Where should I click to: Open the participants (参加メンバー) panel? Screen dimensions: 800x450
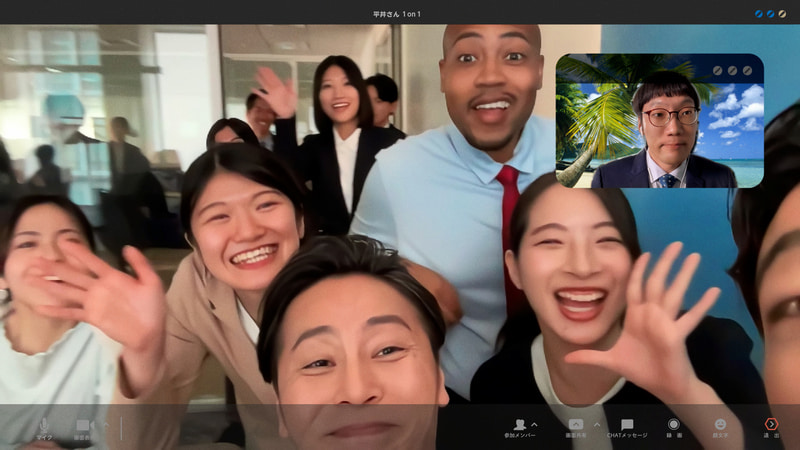tap(520, 425)
